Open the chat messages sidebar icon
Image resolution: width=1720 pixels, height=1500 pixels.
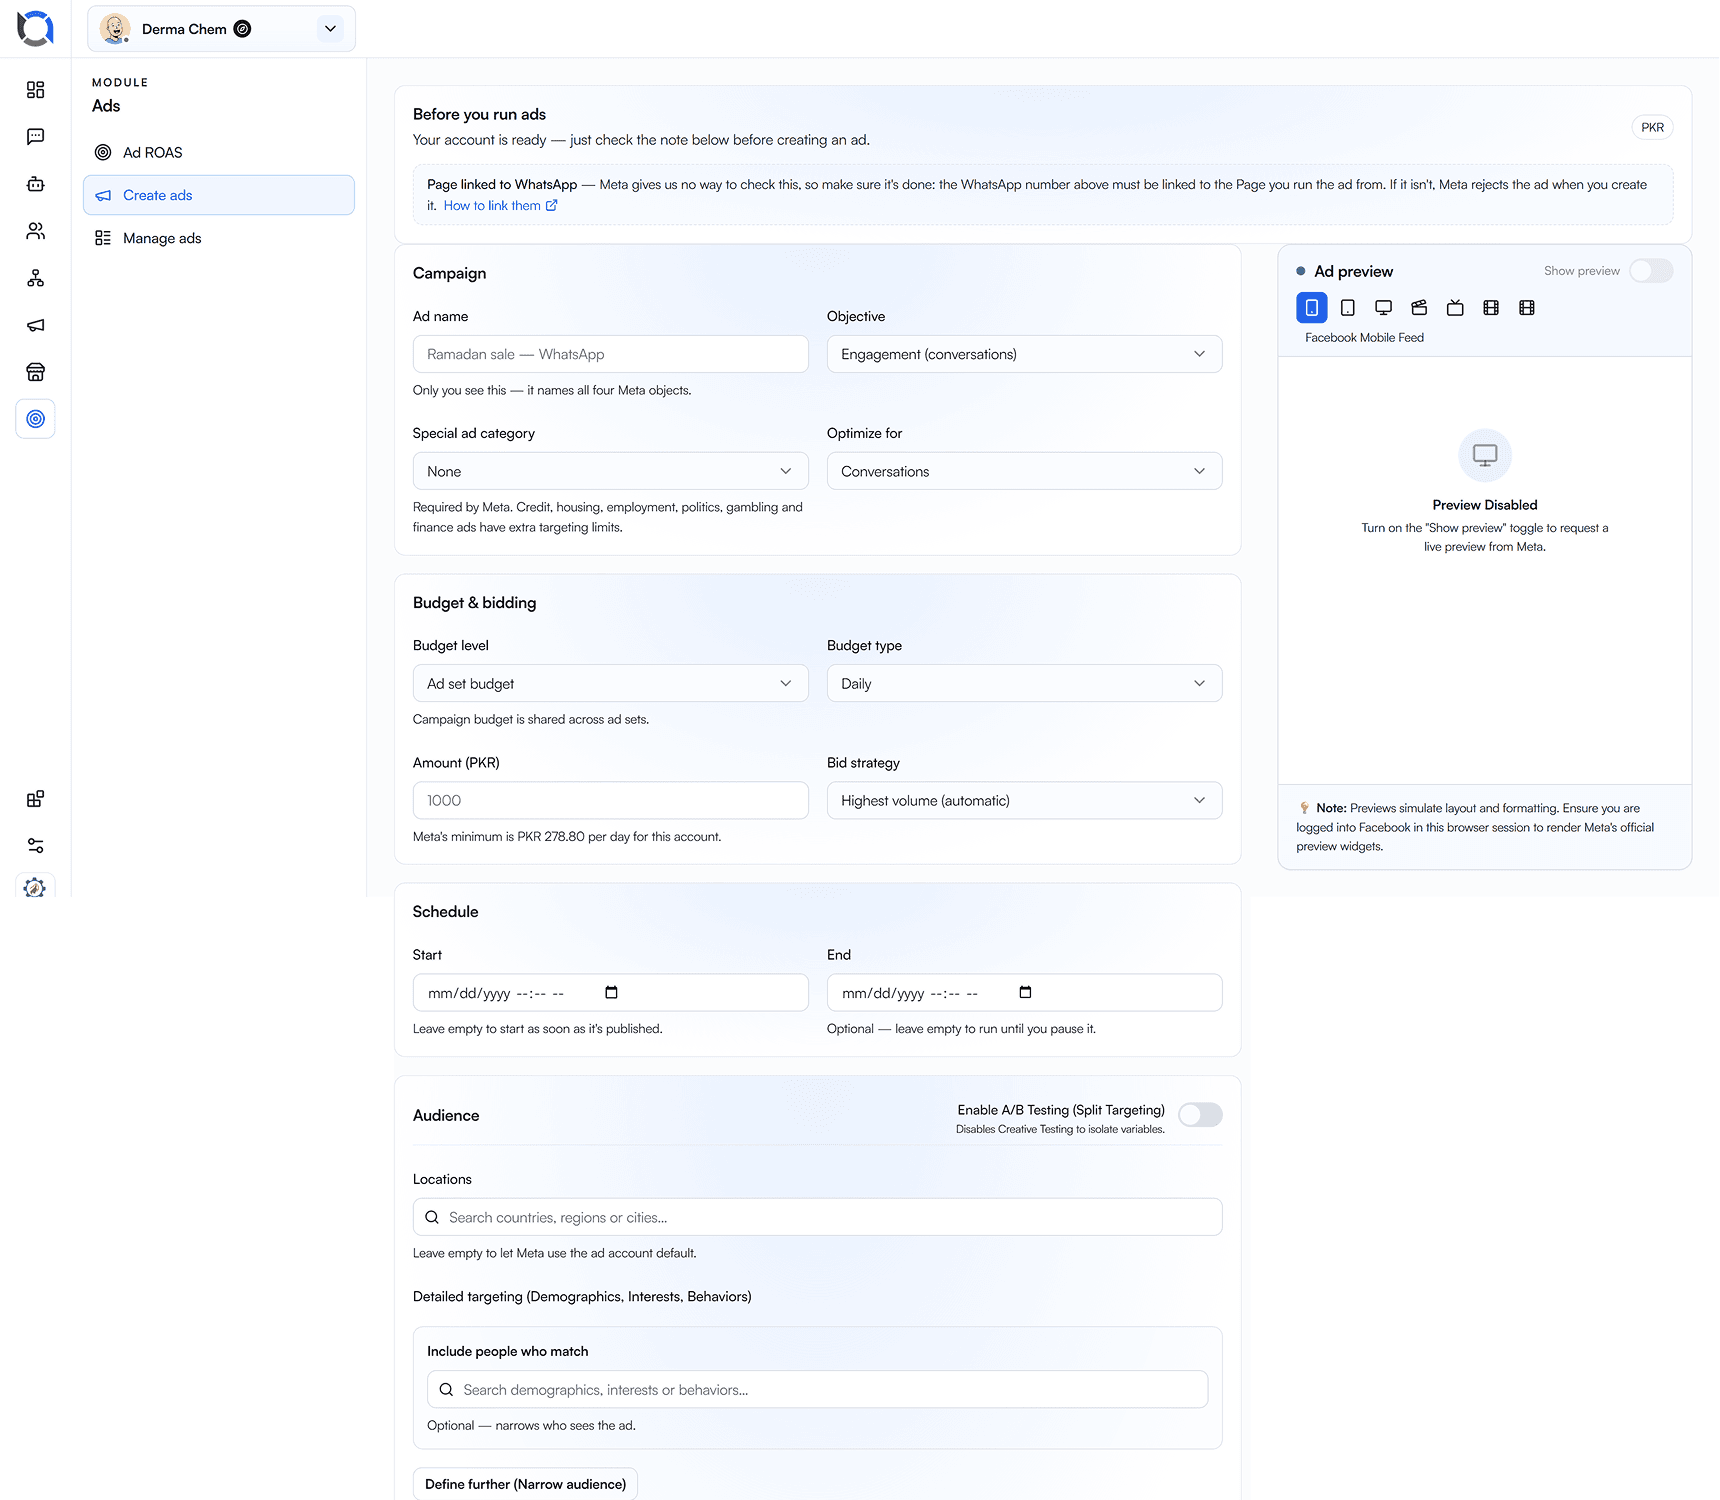coord(35,137)
